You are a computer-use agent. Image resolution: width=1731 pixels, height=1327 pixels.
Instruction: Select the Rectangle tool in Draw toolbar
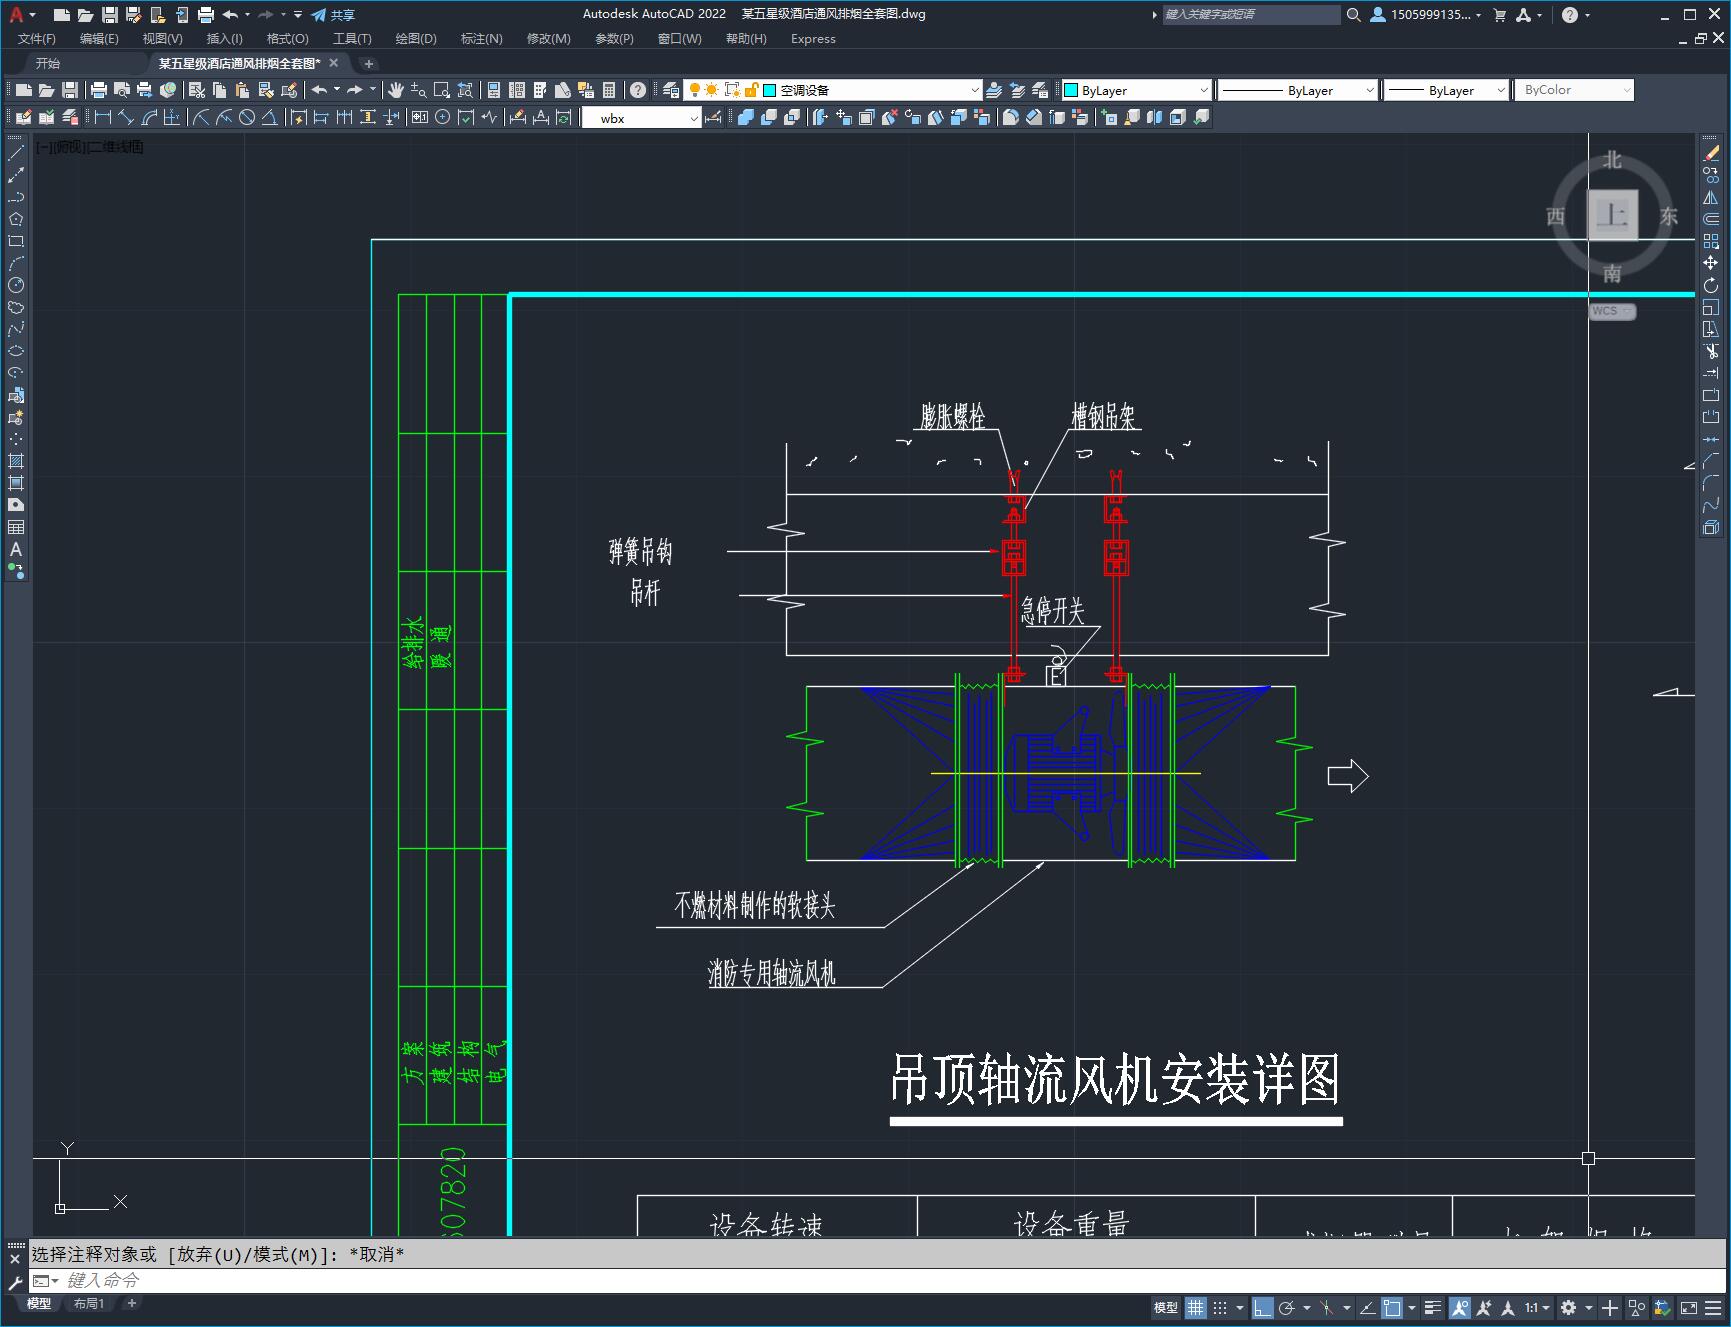(x=16, y=241)
